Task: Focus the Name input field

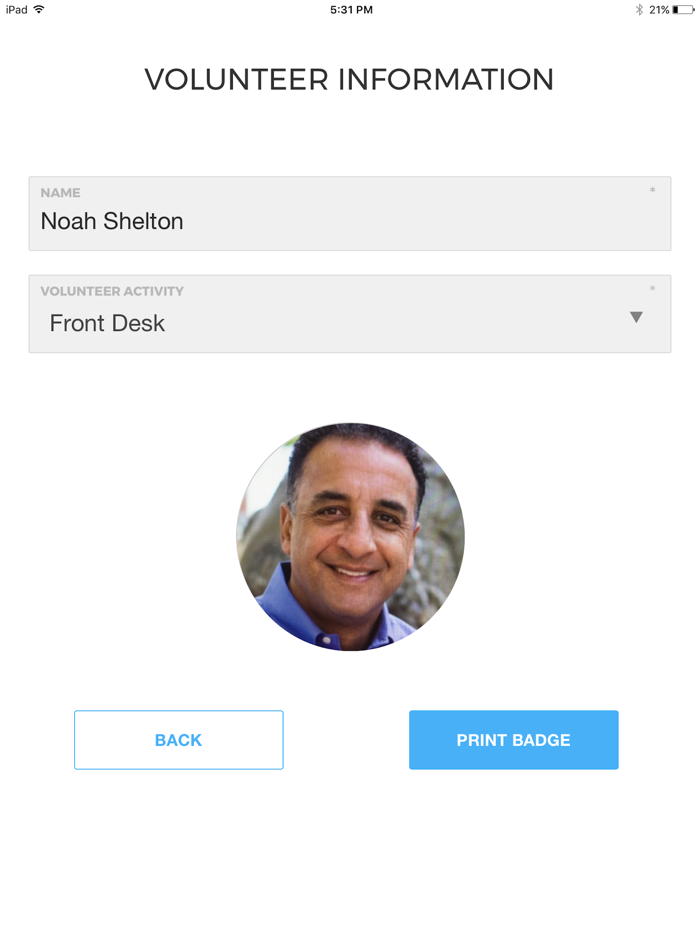Action: [x=350, y=213]
